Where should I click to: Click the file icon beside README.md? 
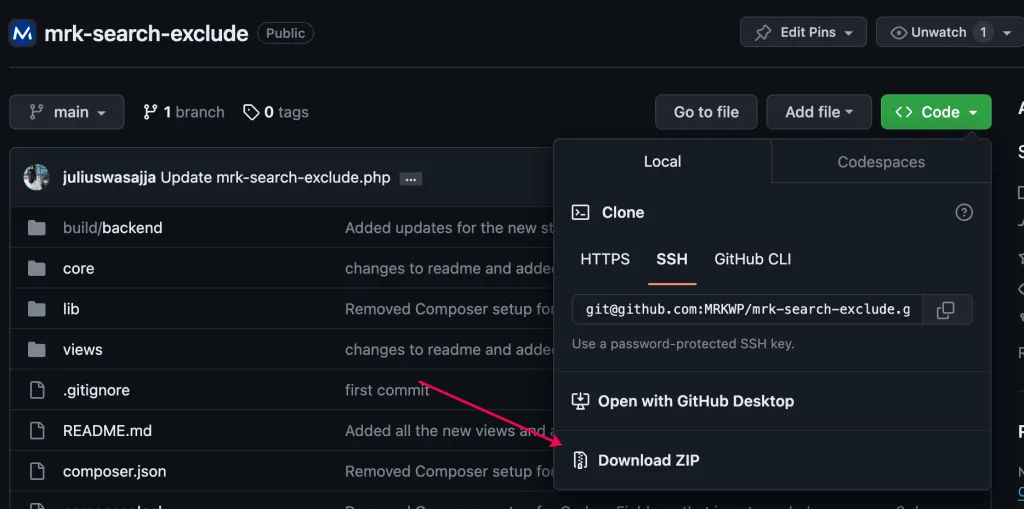37,431
